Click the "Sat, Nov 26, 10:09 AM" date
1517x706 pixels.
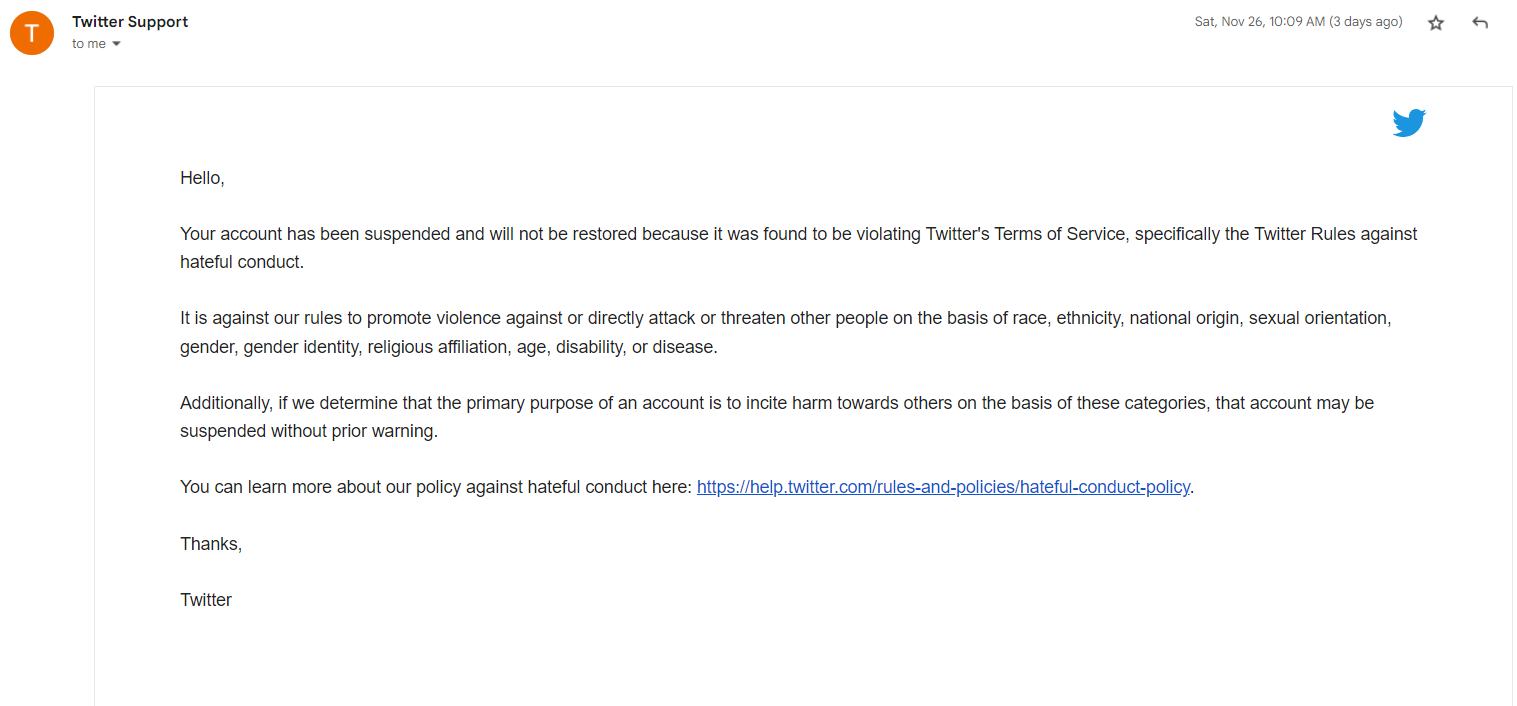pyautogui.click(x=1258, y=22)
